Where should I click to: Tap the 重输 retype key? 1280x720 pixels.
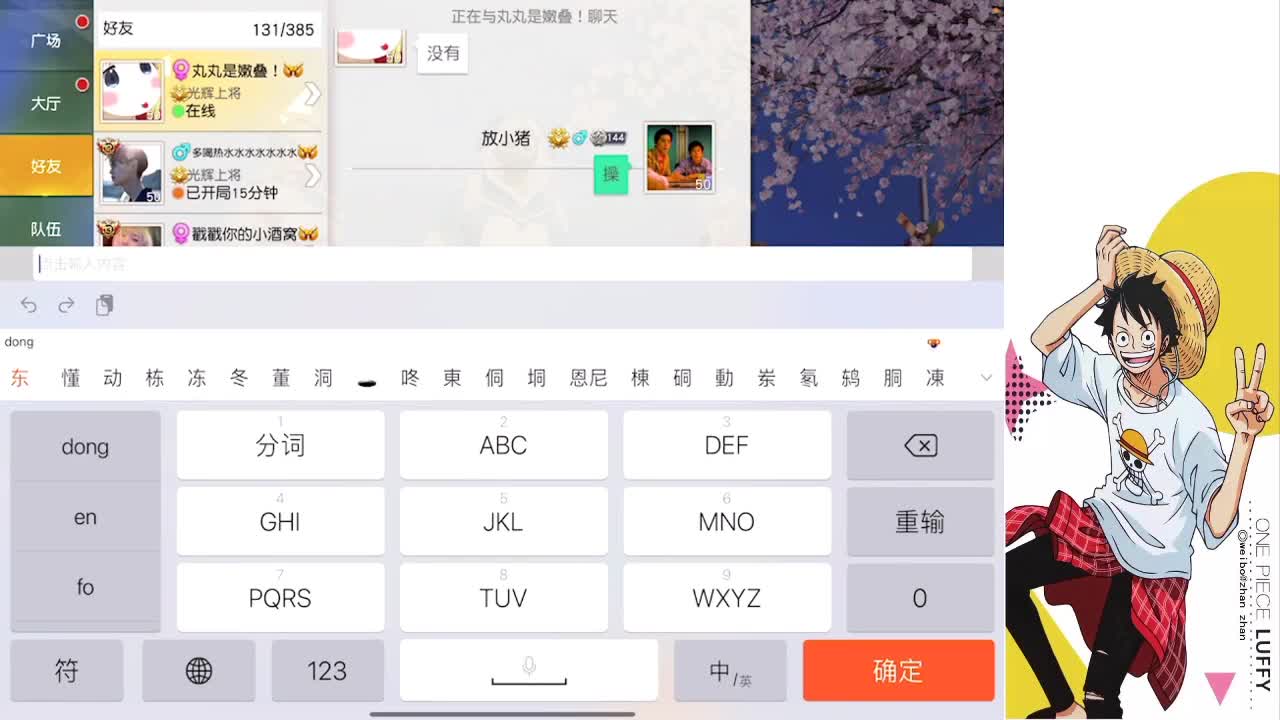920,521
